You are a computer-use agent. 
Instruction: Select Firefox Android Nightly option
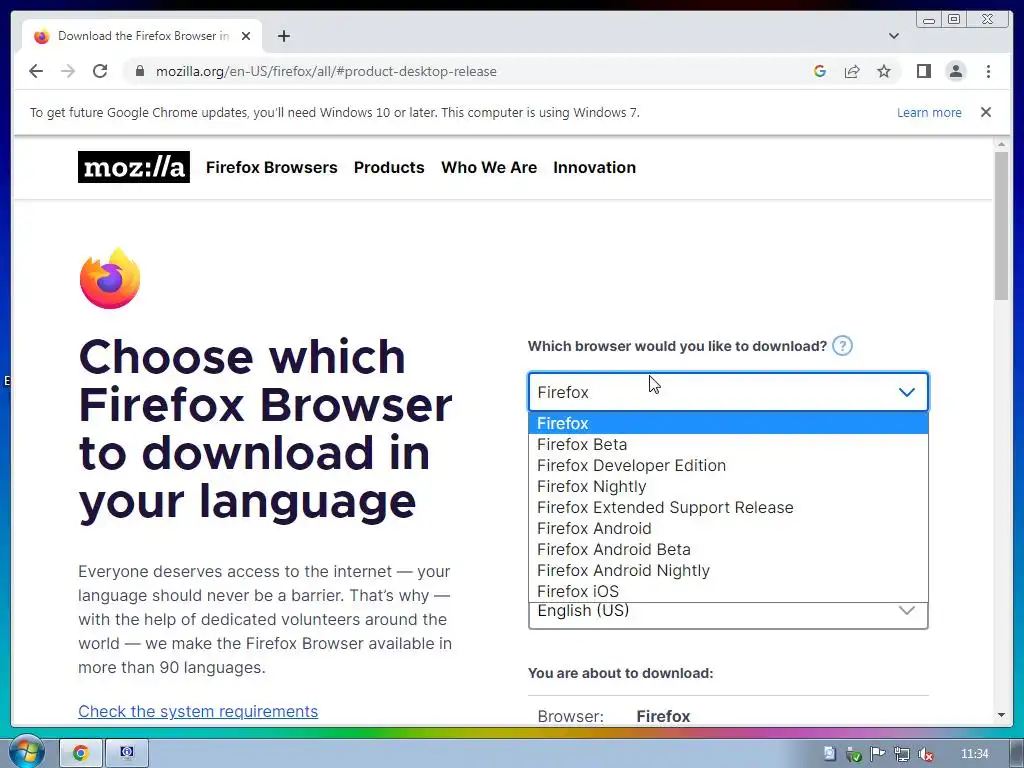[728, 569]
